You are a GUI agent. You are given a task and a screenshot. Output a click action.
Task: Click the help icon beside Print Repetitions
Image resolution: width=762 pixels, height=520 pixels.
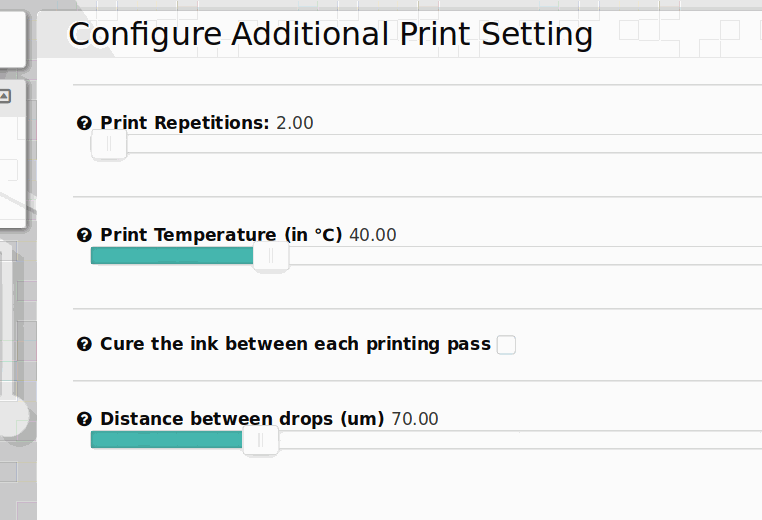point(85,123)
